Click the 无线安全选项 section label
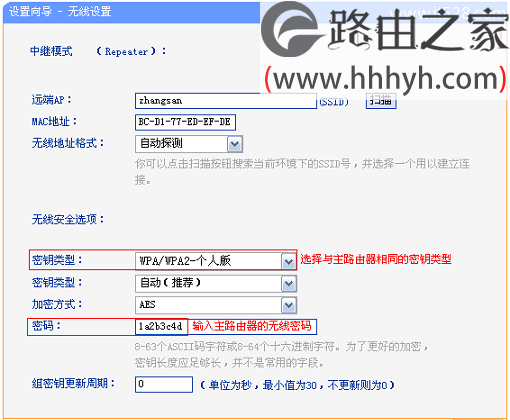Viewport: 510px width, 420px height. [68, 219]
